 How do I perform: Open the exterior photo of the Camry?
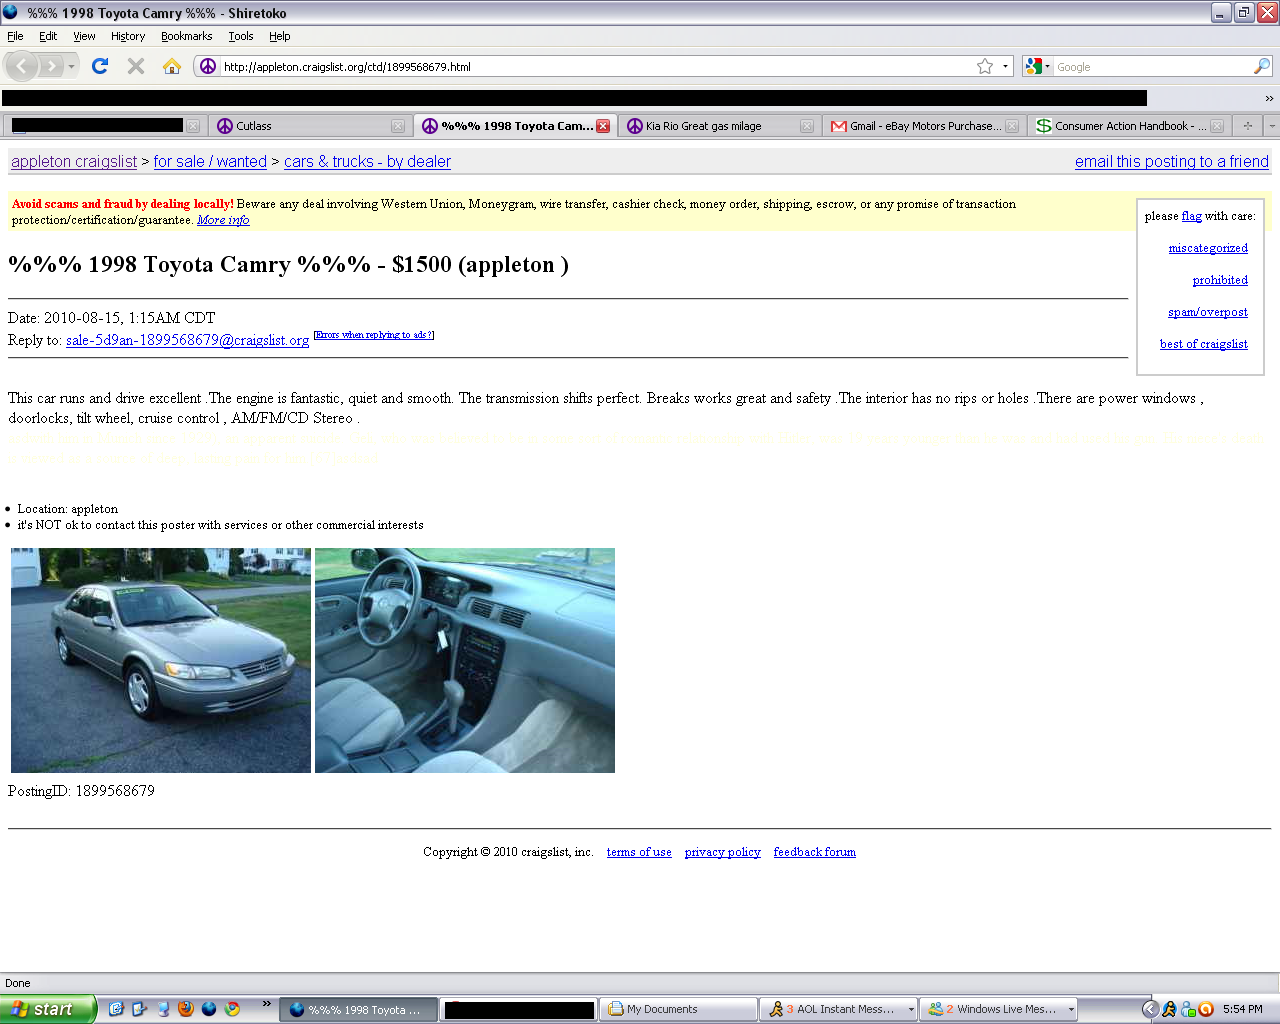pos(161,660)
